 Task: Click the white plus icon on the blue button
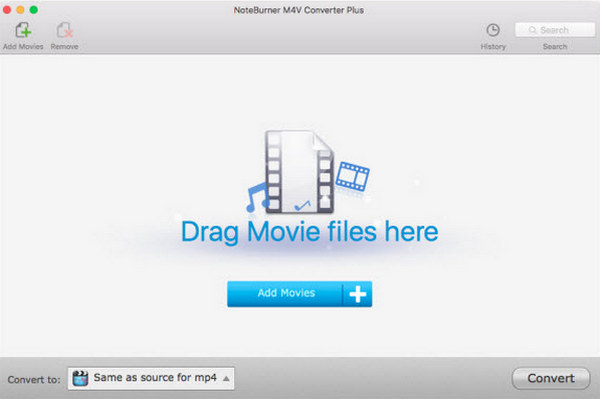pyautogui.click(x=357, y=294)
